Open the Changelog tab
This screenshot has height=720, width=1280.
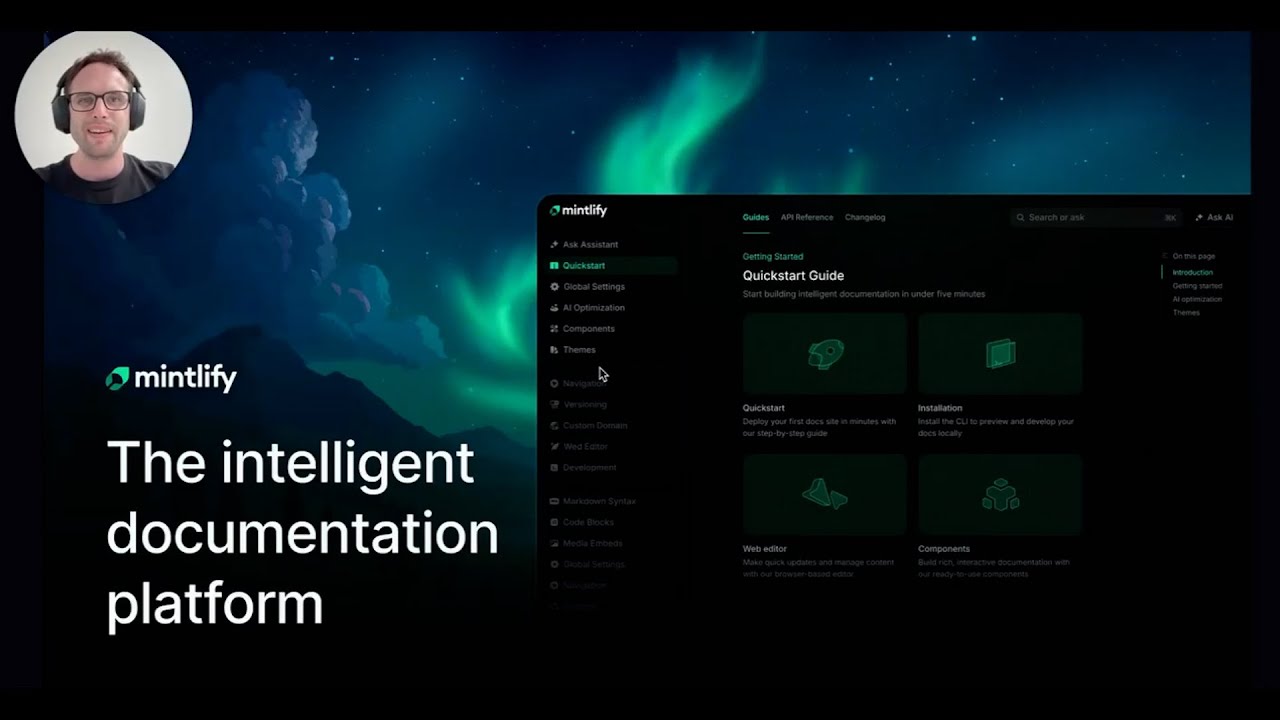(x=865, y=217)
